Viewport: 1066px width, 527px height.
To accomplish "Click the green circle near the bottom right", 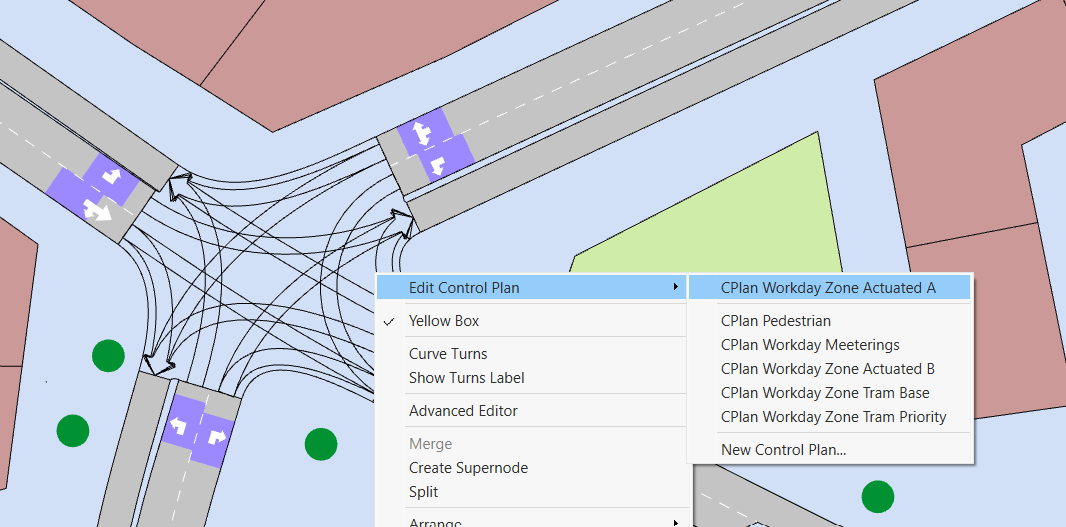I will pyautogui.click(x=878, y=497).
